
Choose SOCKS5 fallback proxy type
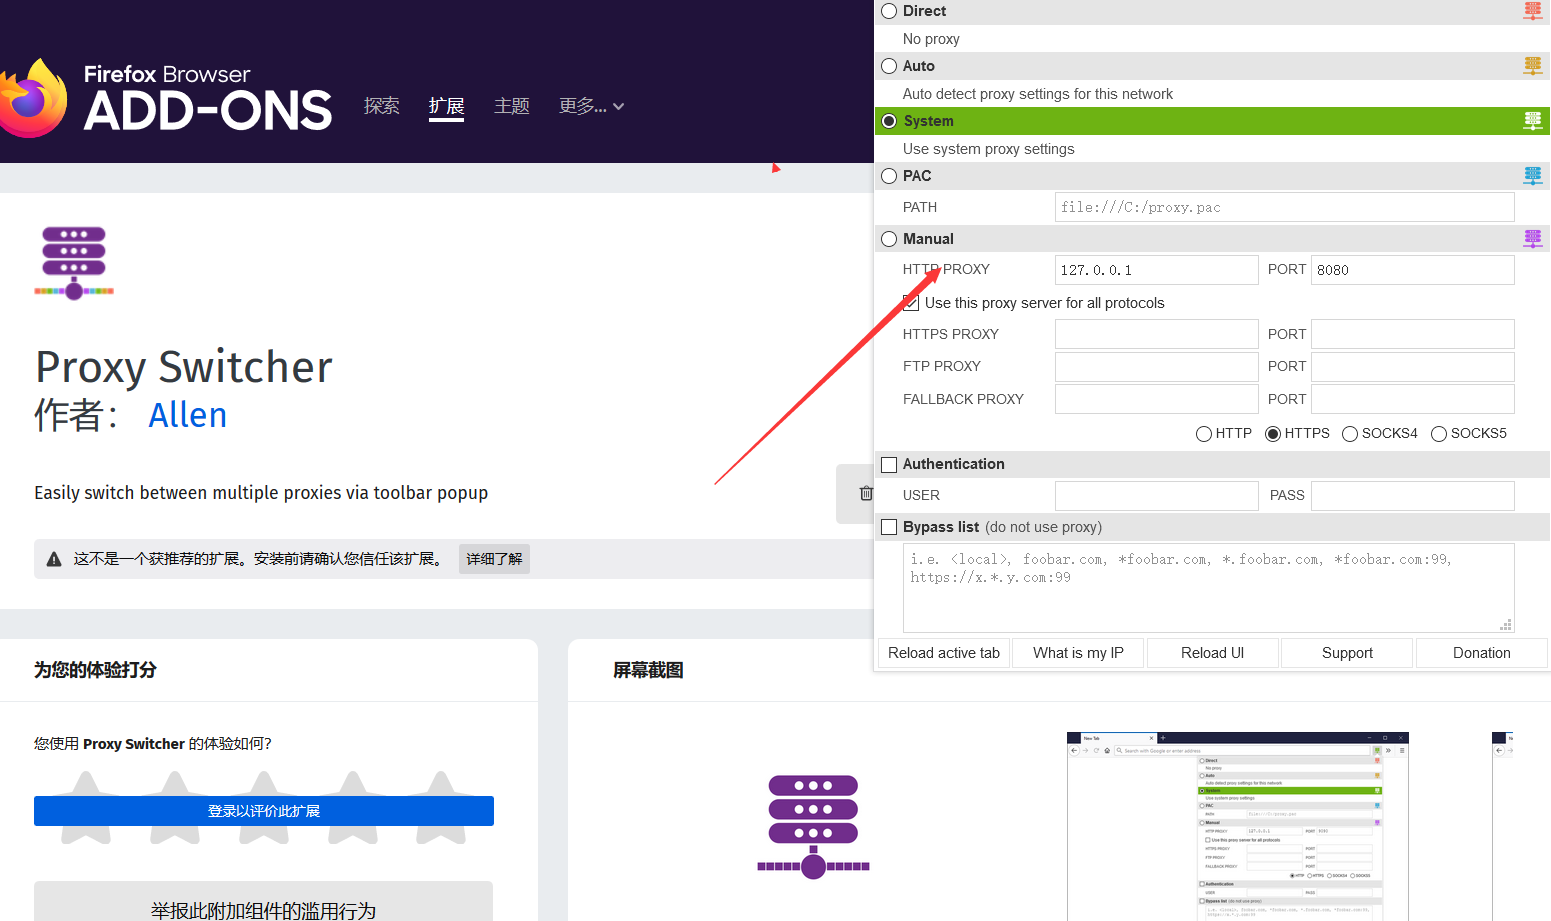point(1439,434)
